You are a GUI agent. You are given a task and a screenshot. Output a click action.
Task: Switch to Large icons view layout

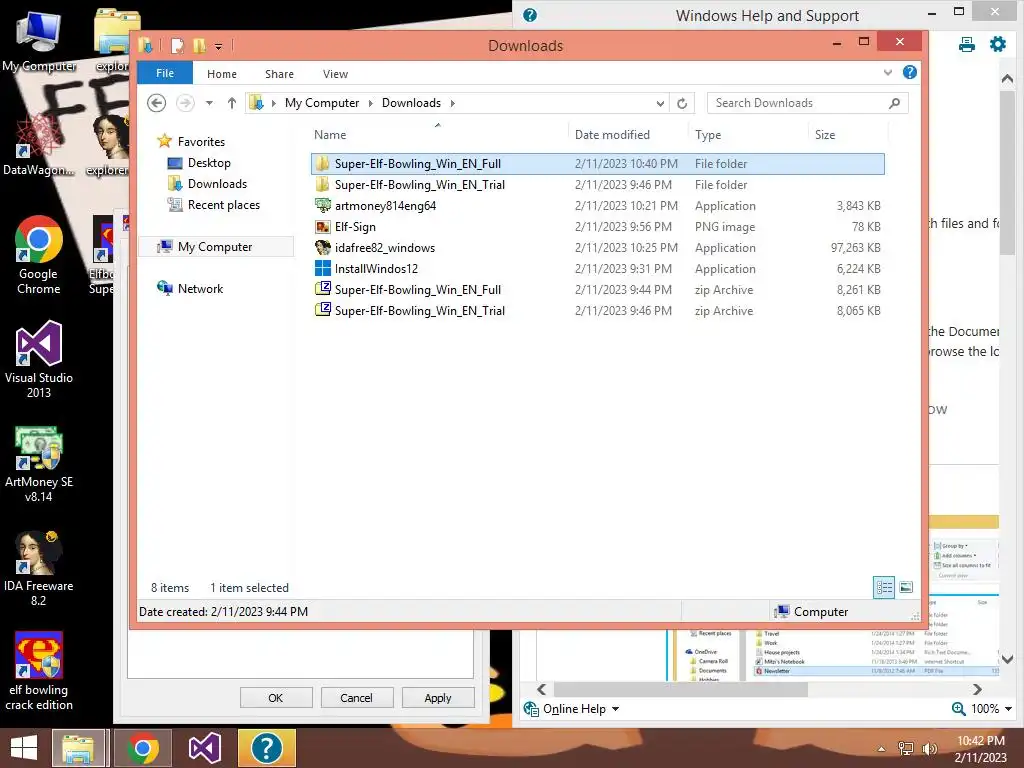906,587
